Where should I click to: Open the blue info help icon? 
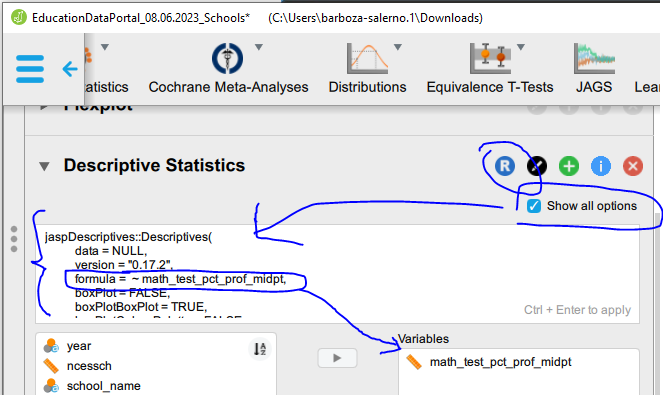601,166
